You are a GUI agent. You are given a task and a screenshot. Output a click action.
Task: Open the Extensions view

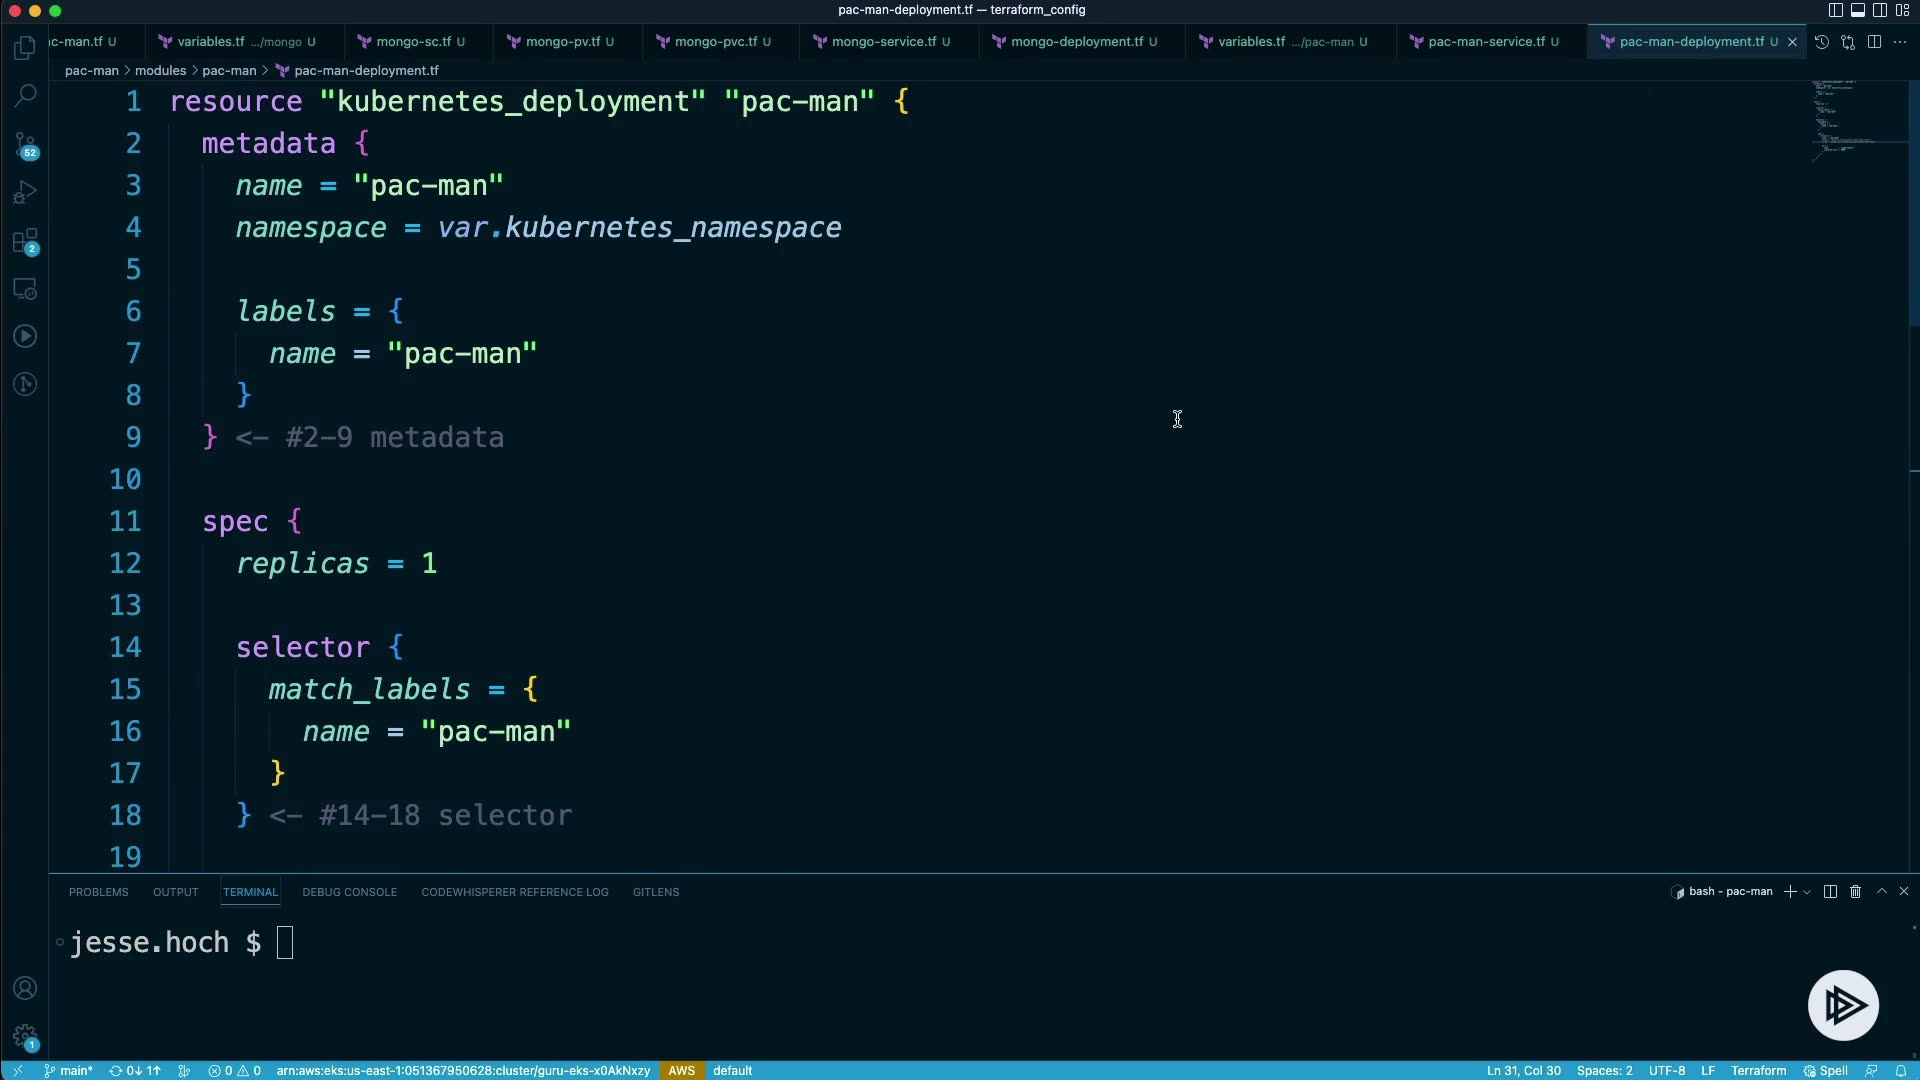click(25, 241)
